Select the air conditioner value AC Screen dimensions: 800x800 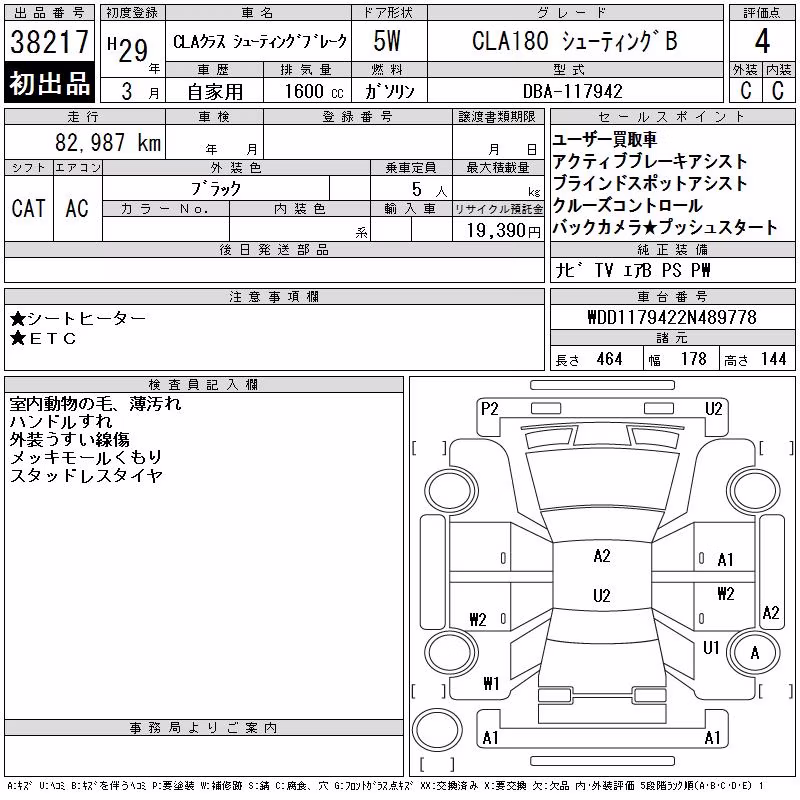tap(77, 208)
